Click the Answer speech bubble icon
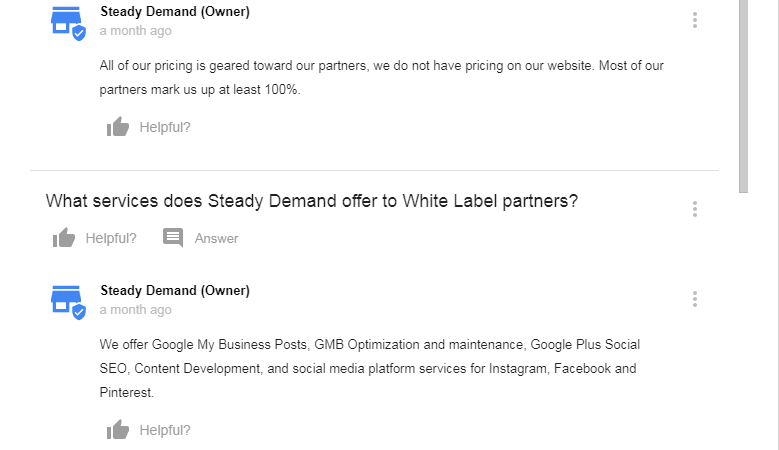This screenshot has height=450, width=779. 173,238
